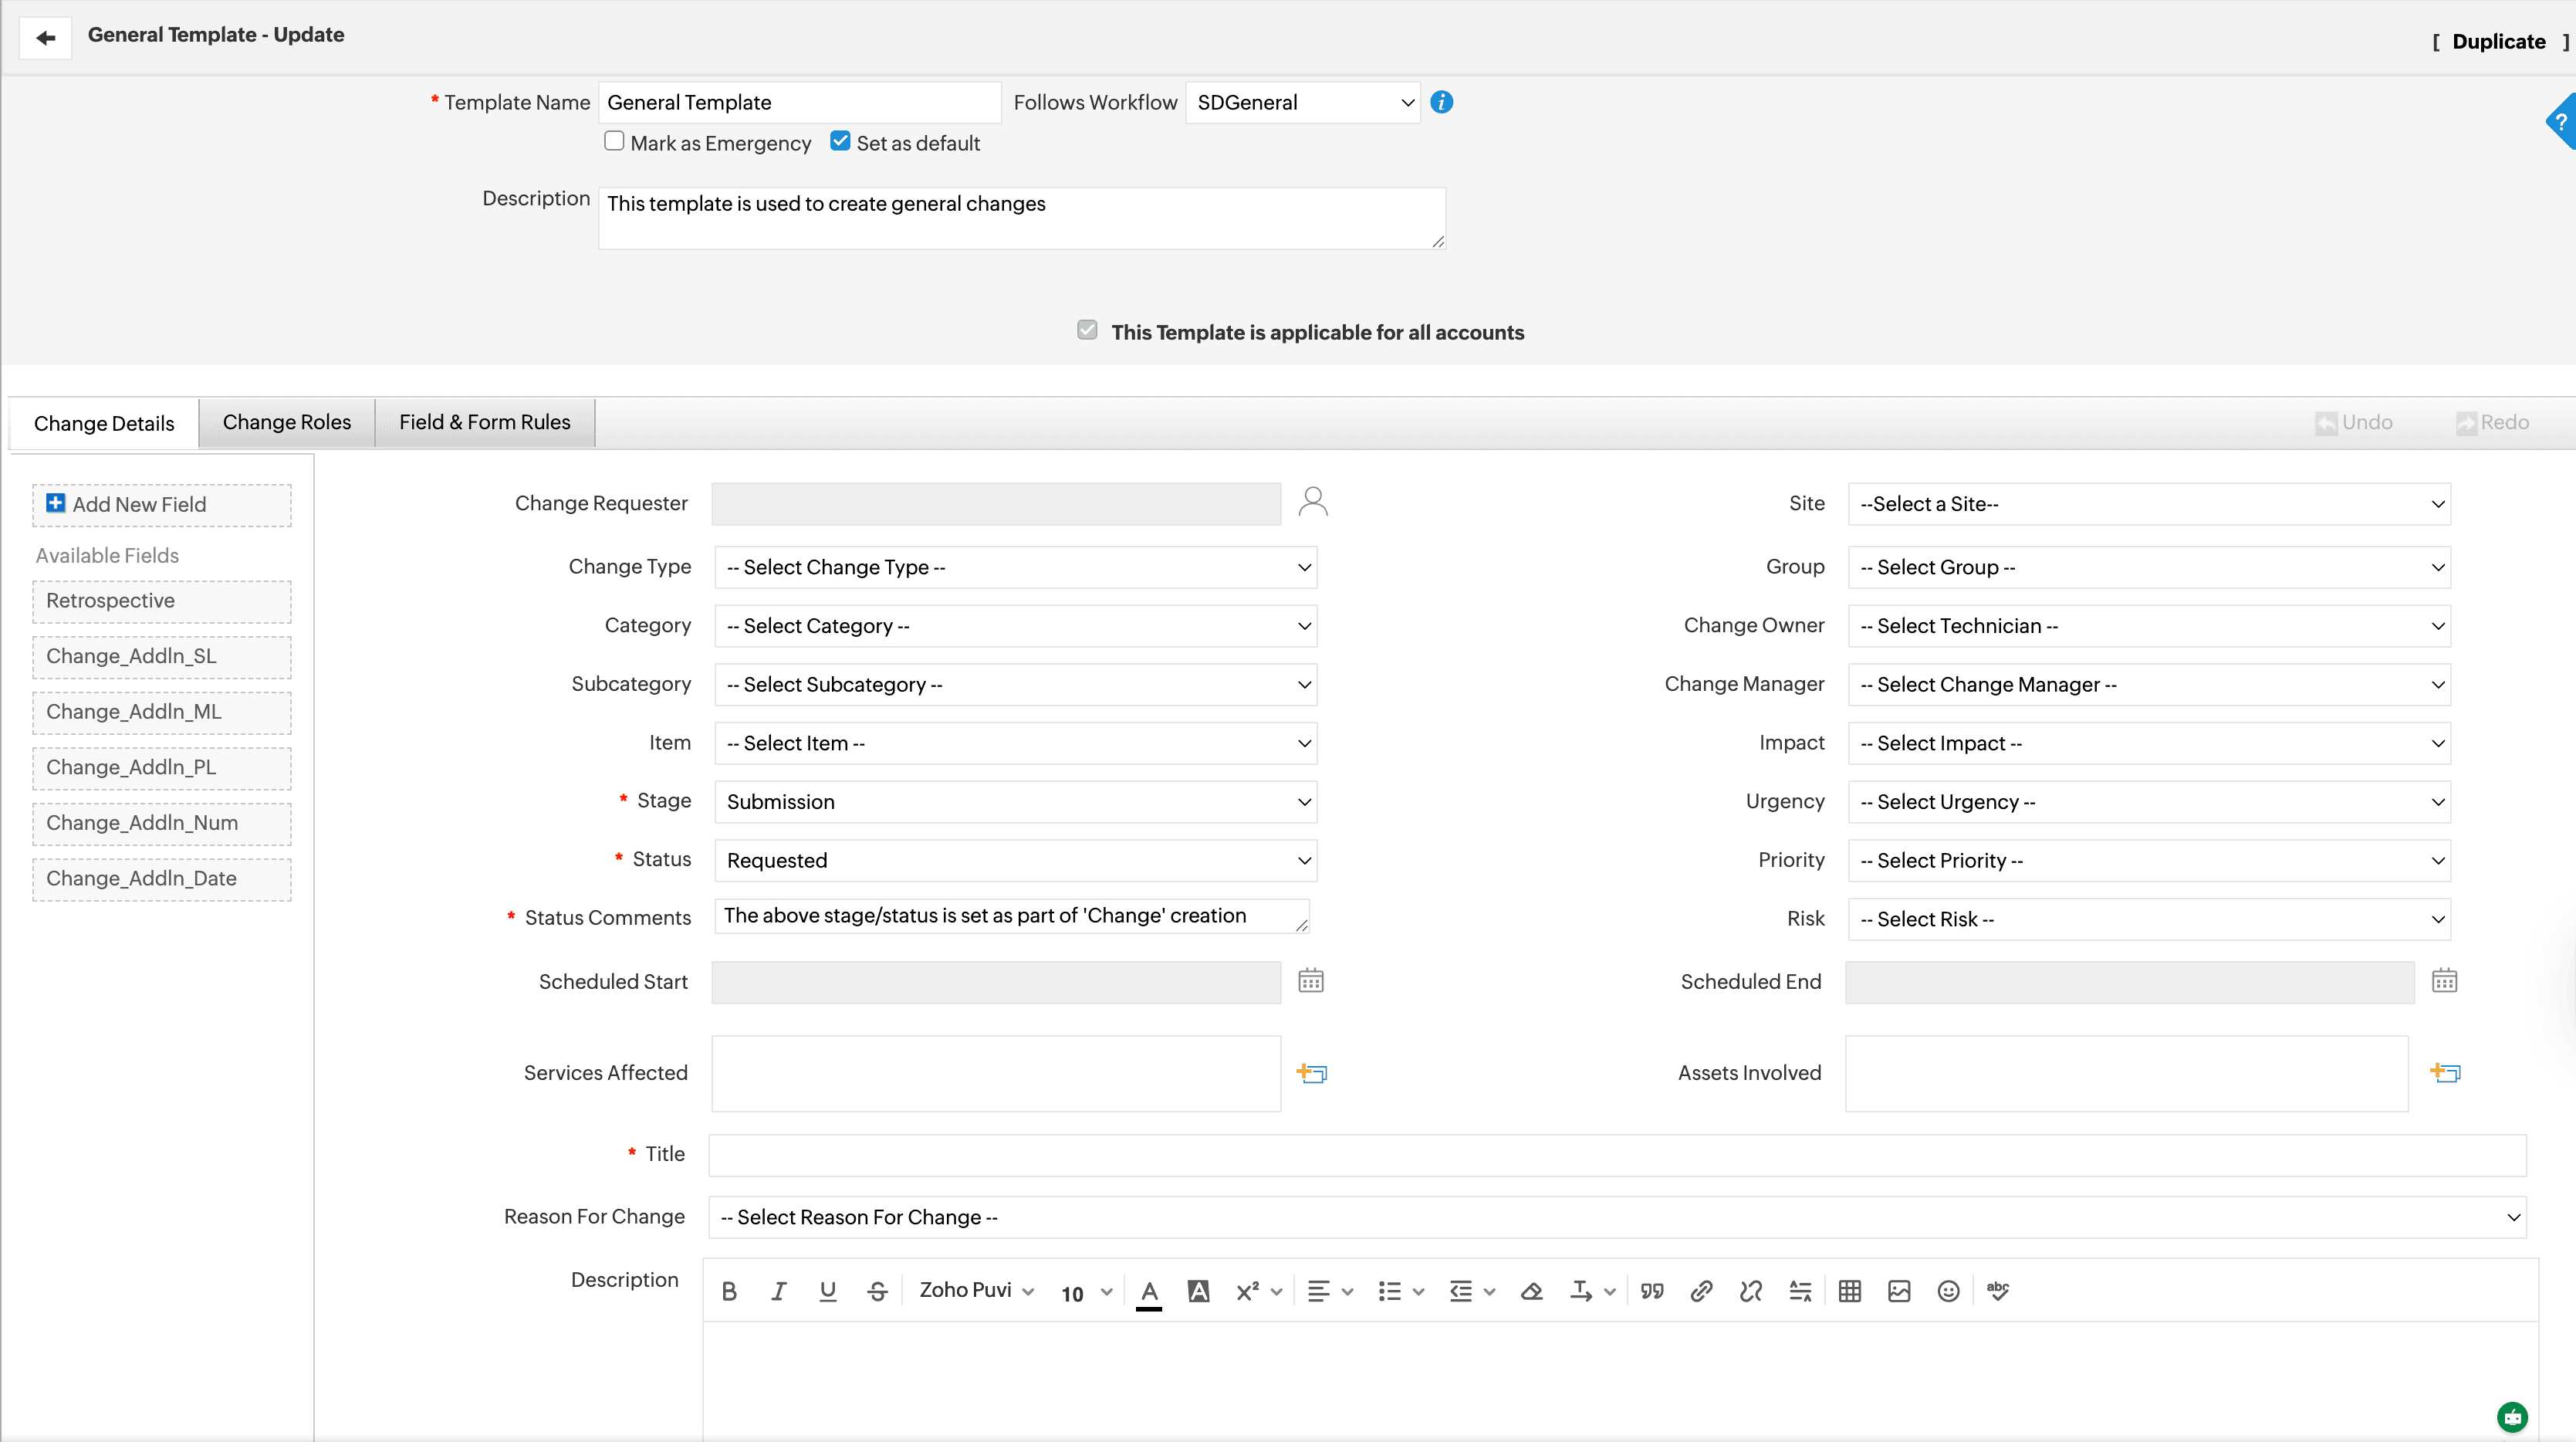Open the Select a Site dropdown
The height and width of the screenshot is (1442, 2576).
[2149, 504]
